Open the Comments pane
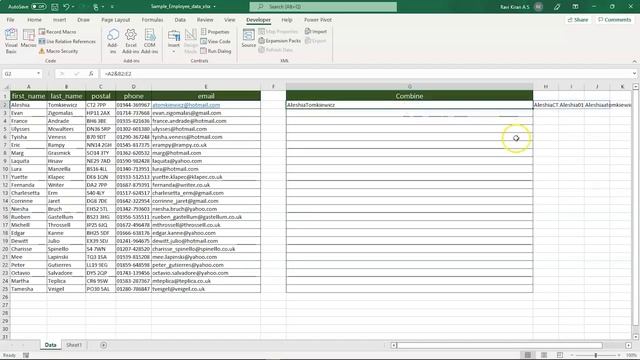Viewport: 640px width, 360px height. tap(615, 20)
